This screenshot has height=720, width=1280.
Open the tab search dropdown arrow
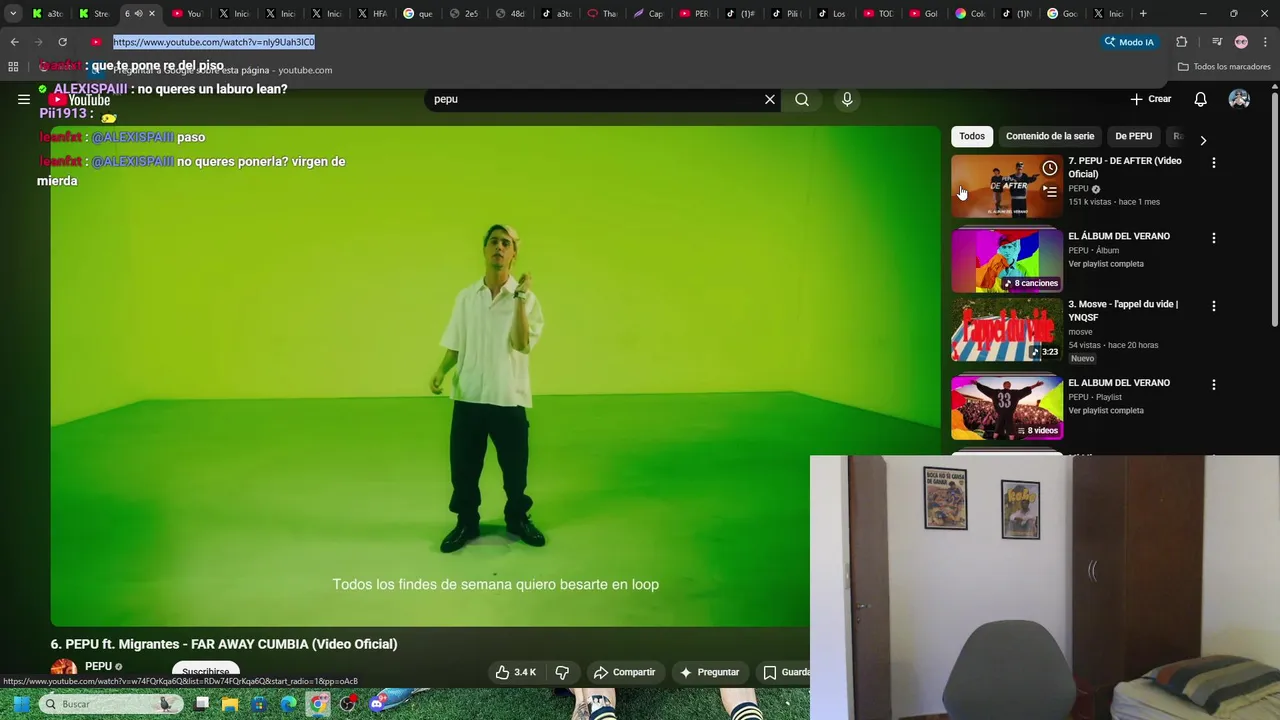pyautogui.click(x=12, y=14)
